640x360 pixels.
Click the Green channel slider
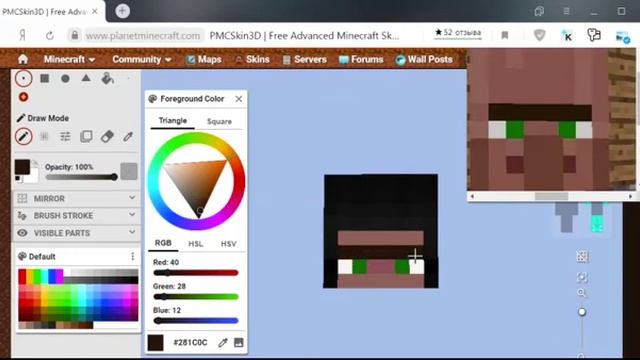click(196, 297)
